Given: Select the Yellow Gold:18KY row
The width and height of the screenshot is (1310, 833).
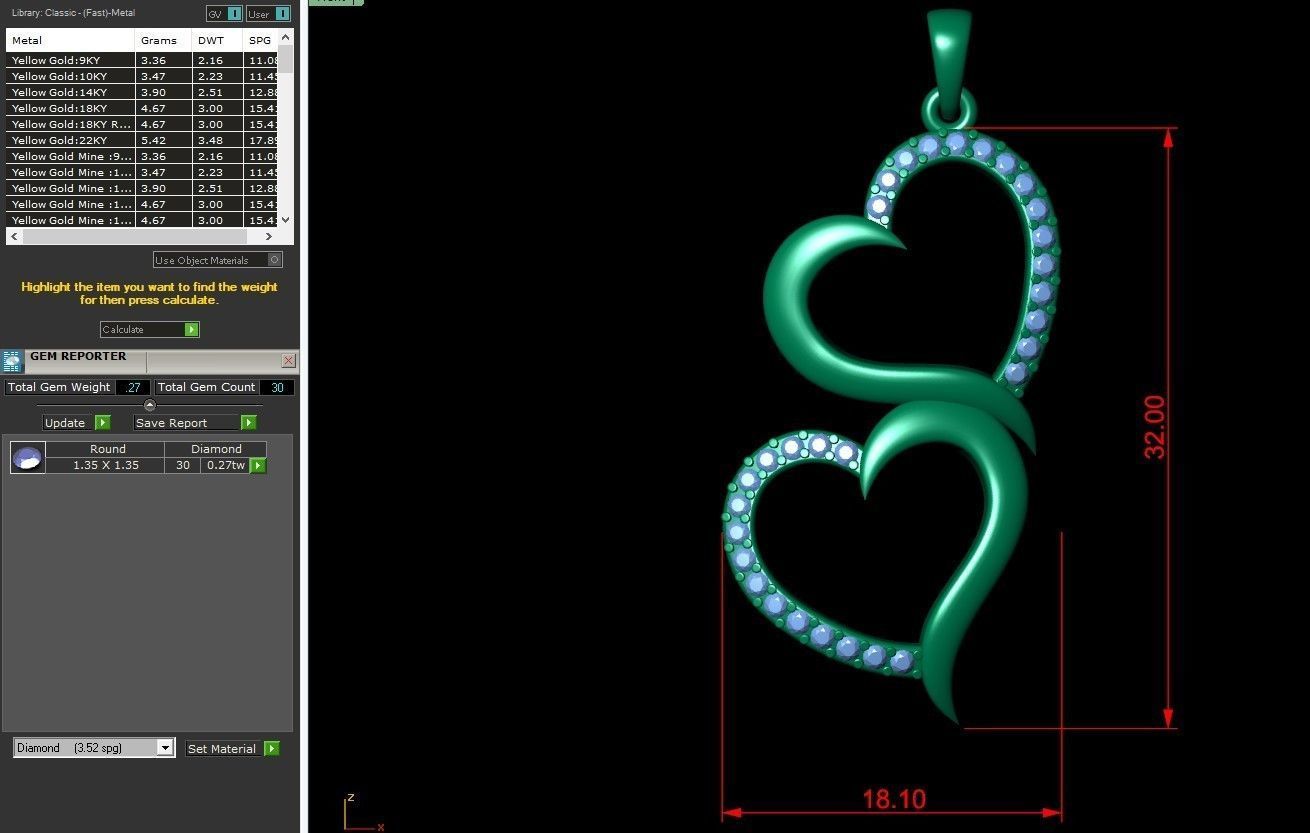Looking at the screenshot, I should point(142,108).
